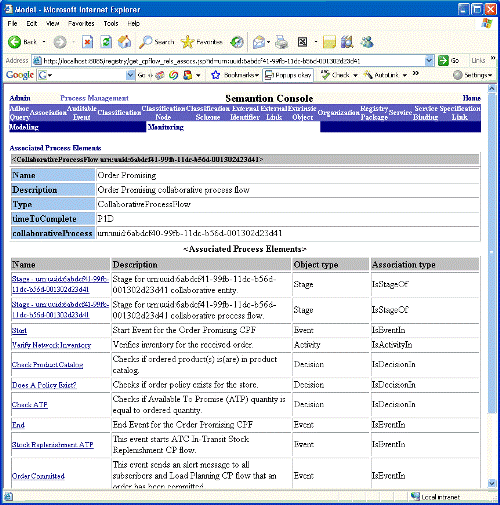
Task: Open the Order Committed link
Action: 38,476
